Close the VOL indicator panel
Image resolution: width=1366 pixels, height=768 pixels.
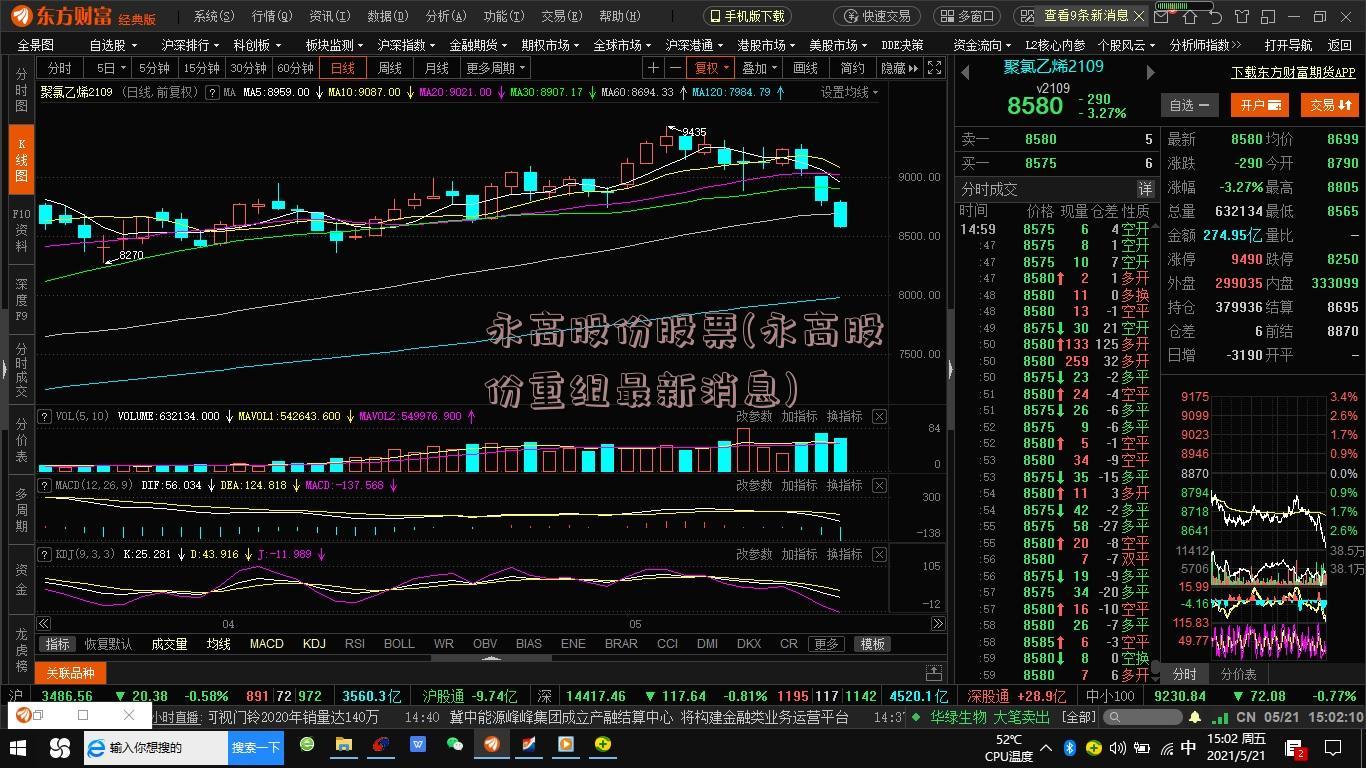coord(879,416)
